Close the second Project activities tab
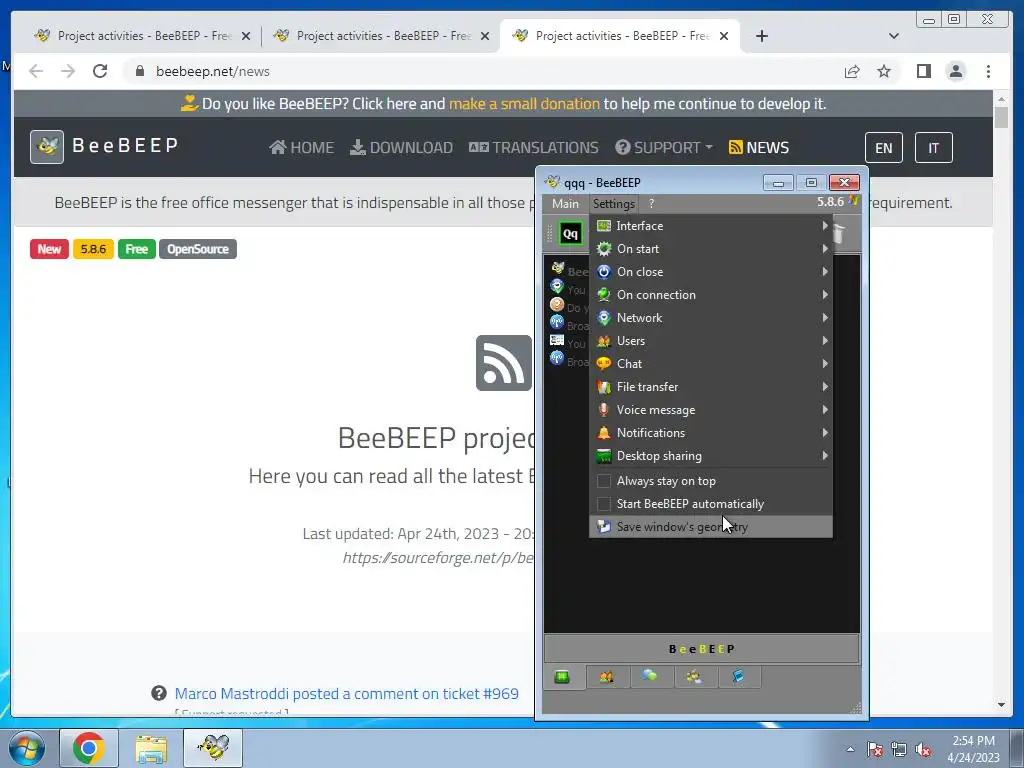The width and height of the screenshot is (1024, 768). click(x=485, y=36)
